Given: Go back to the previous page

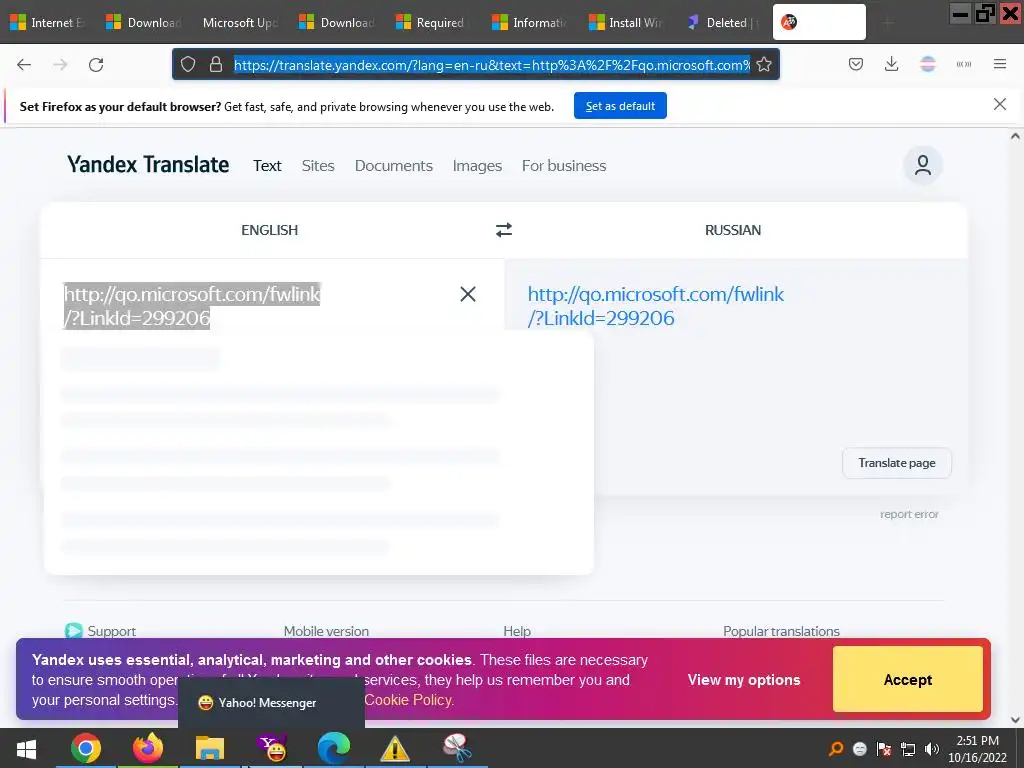Looking at the screenshot, I should point(24,65).
